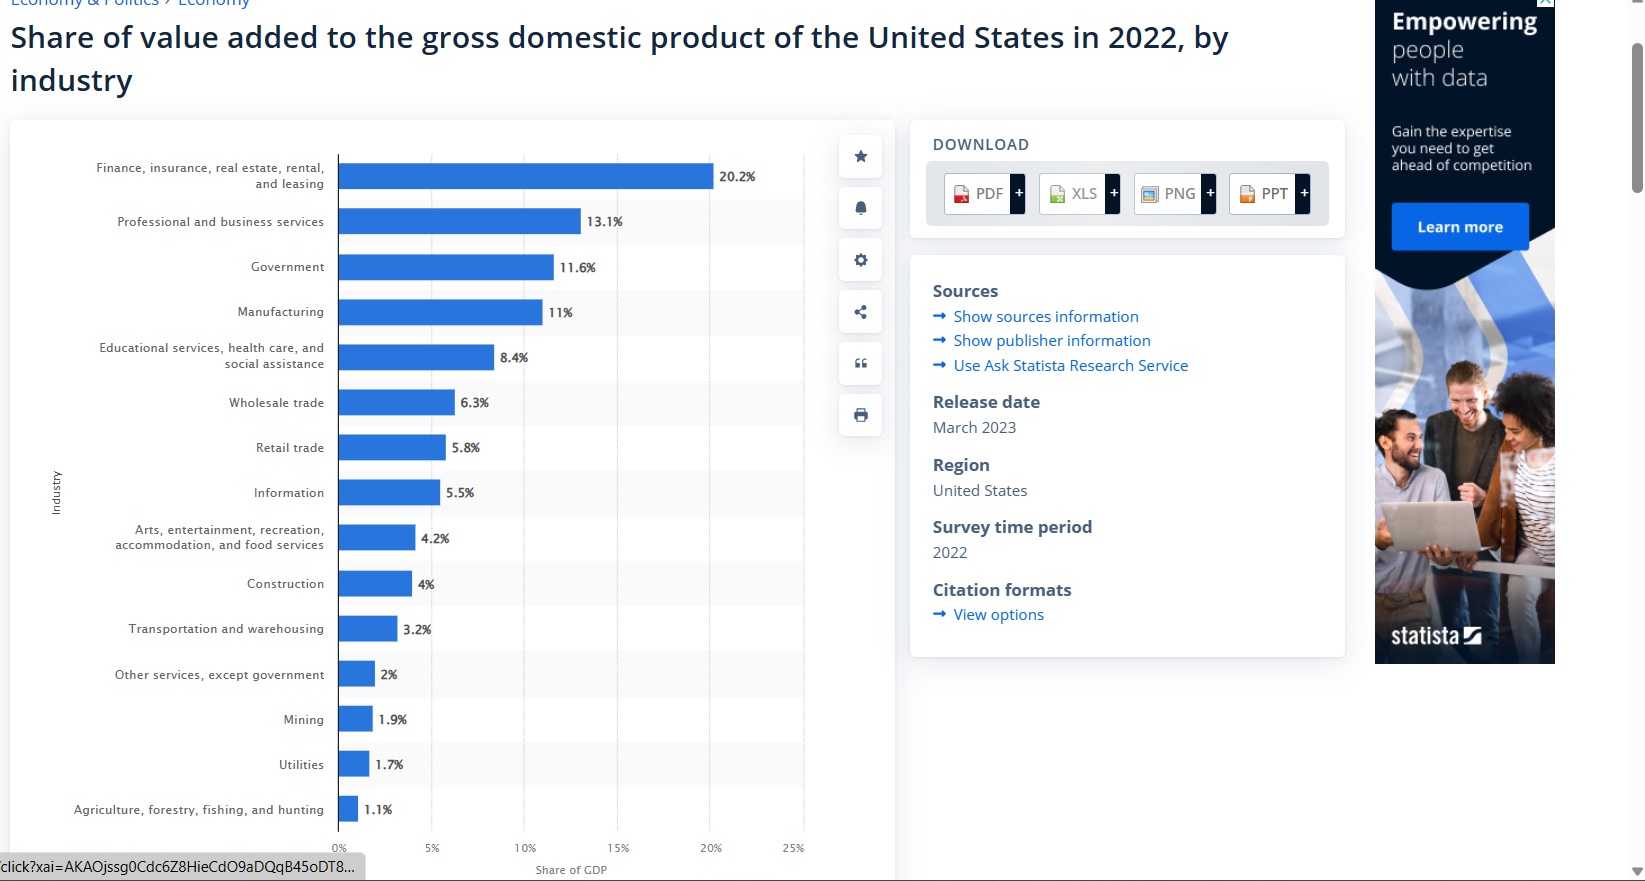
Task: Click the Educational services, health care bar
Action: pos(417,357)
